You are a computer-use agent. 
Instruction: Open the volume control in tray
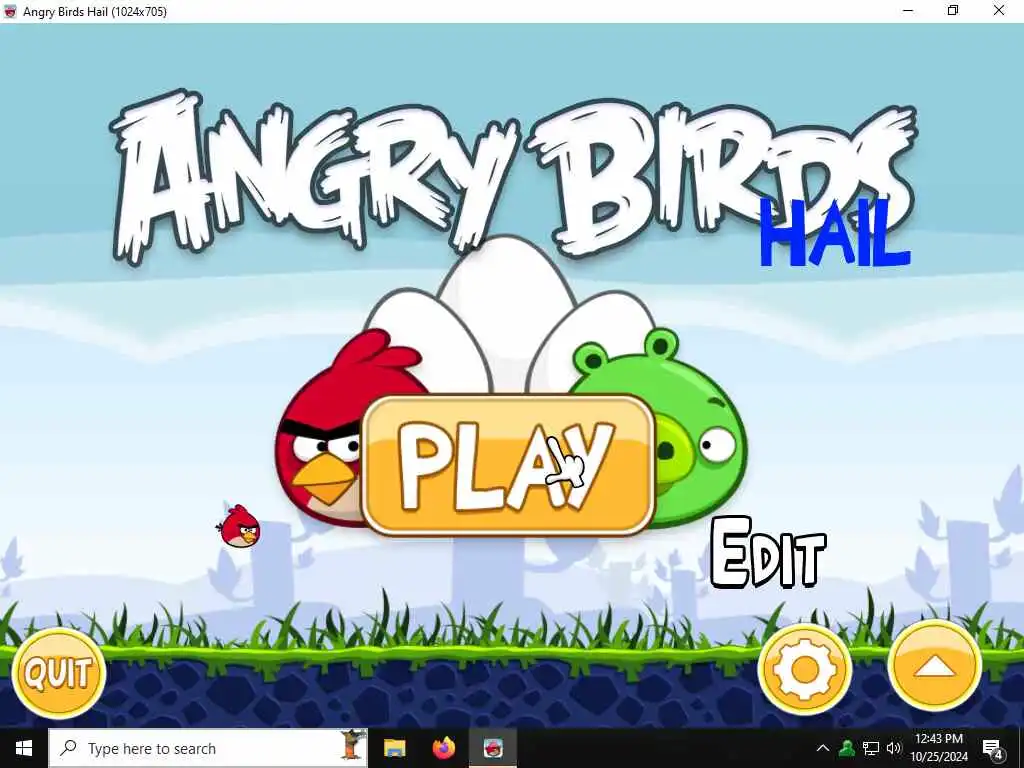pyautogui.click(x=894, y=748)
